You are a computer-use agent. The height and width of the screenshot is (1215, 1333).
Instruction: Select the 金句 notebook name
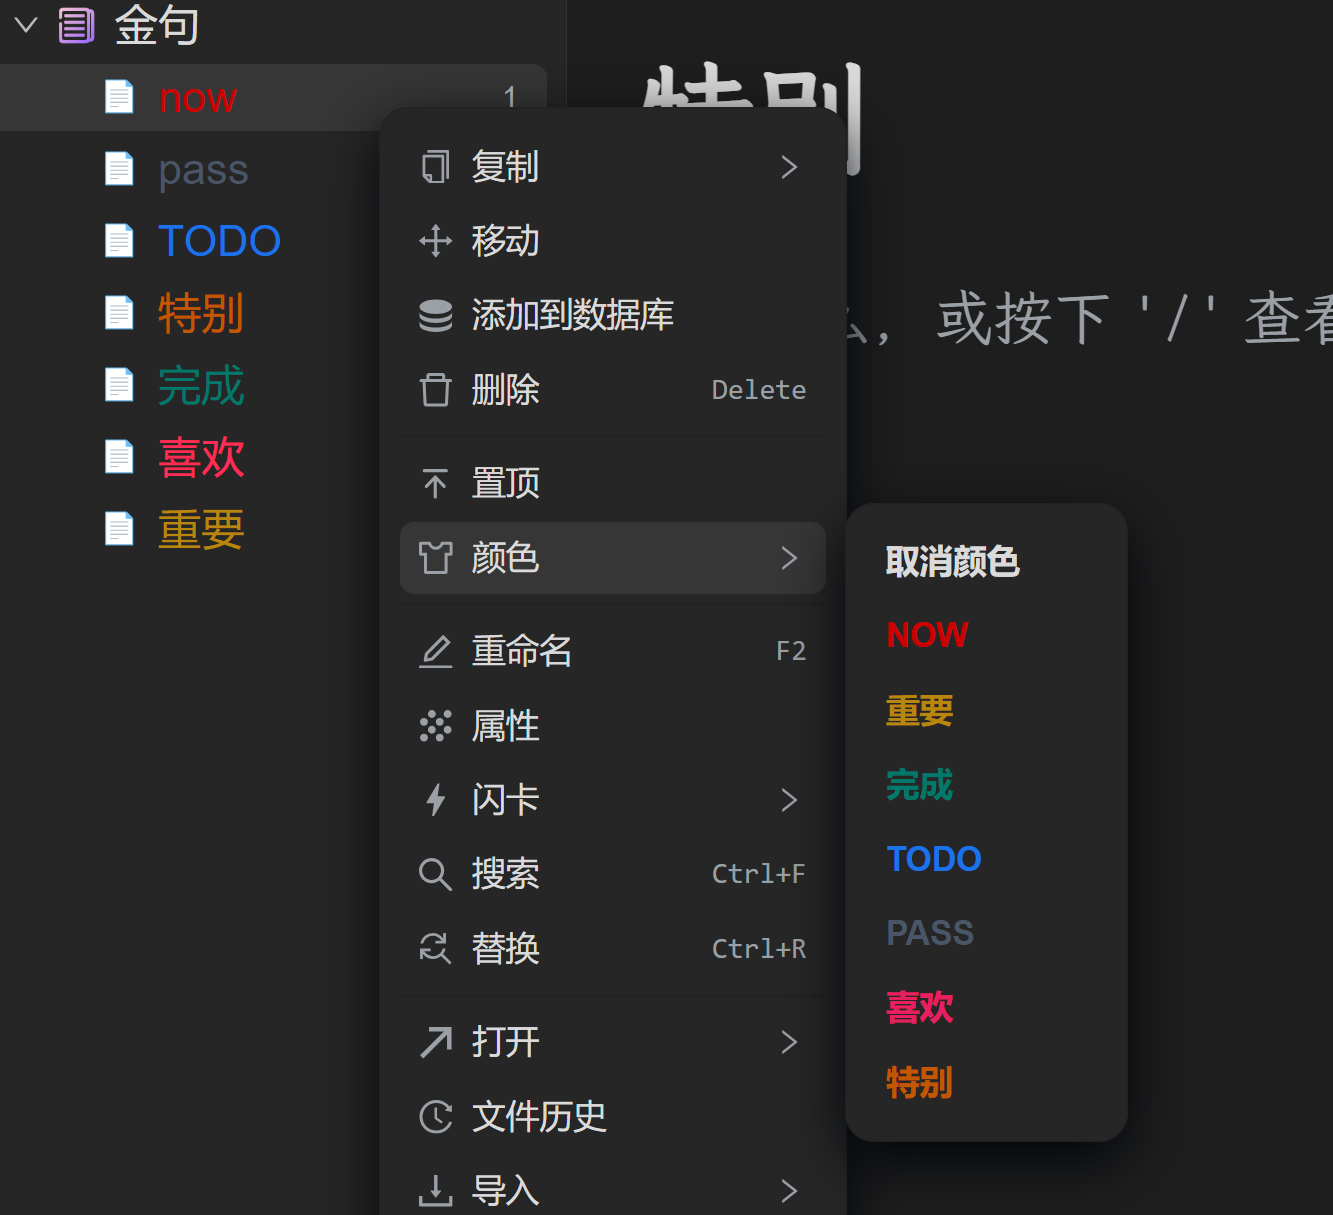tap(157, 25)
